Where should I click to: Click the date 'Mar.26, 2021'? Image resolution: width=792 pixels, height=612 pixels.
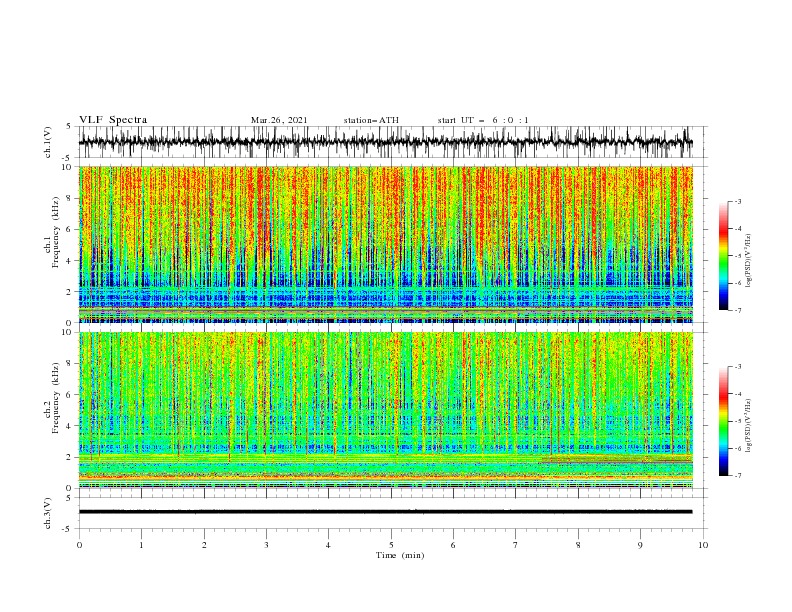pyautogui.click(x=279, y=120)
